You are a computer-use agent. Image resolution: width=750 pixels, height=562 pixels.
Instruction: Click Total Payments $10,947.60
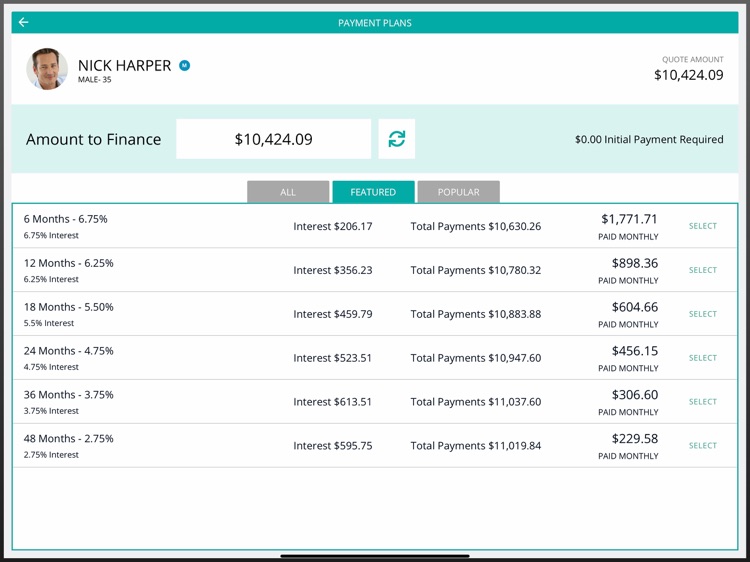coord(475,358)
